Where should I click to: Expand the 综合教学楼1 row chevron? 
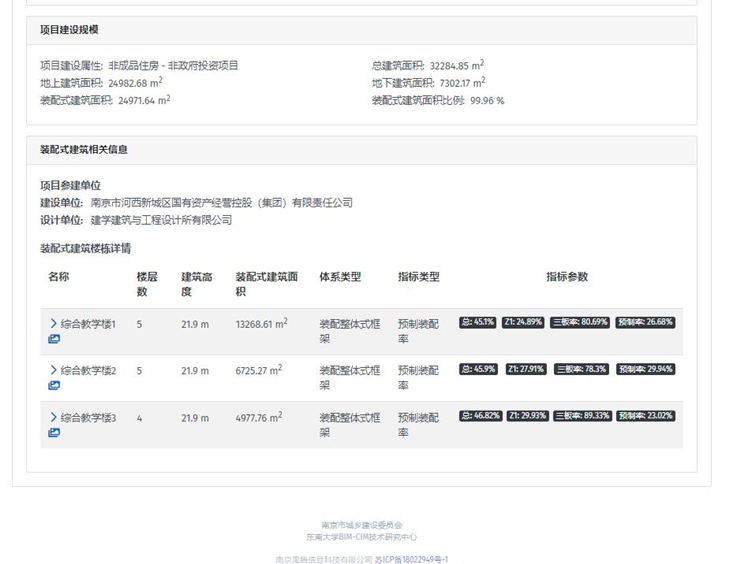point(53,324)
